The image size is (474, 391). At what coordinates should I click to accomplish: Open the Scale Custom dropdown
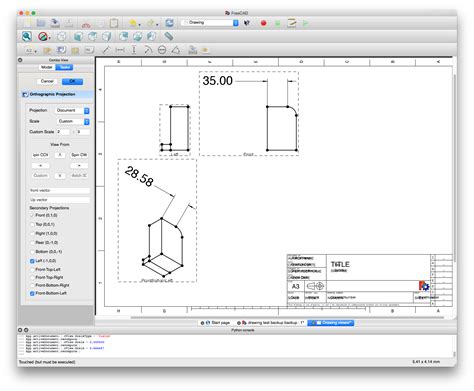[73, 121]
